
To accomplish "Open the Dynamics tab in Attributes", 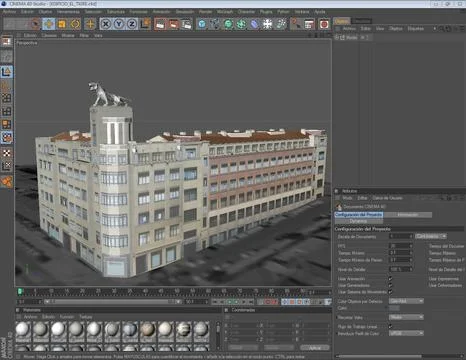I will click(359, 221).
